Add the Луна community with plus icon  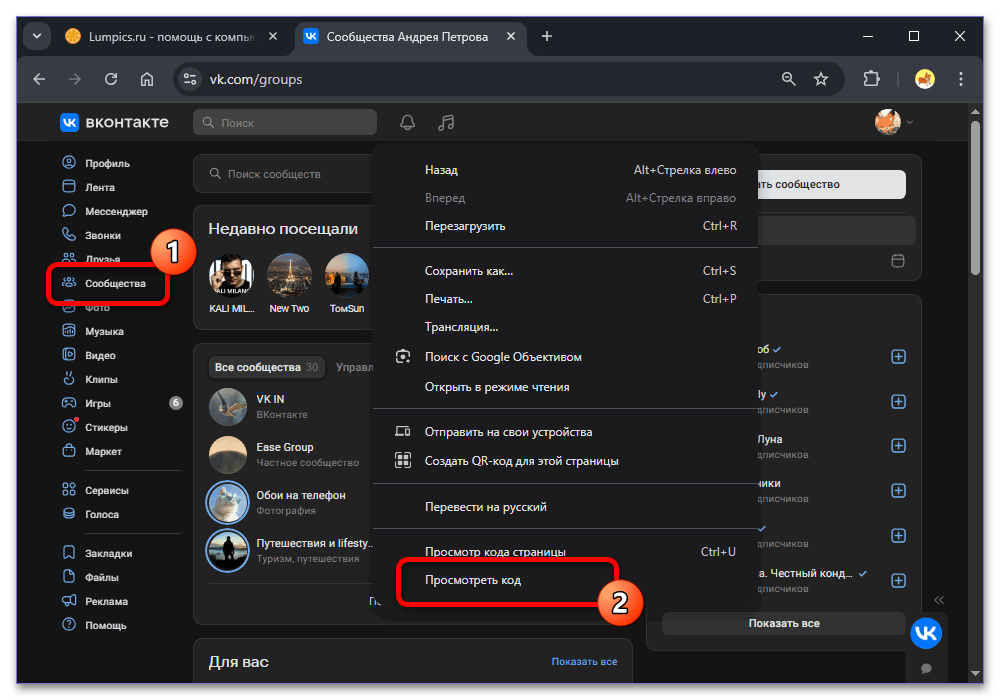898,446
